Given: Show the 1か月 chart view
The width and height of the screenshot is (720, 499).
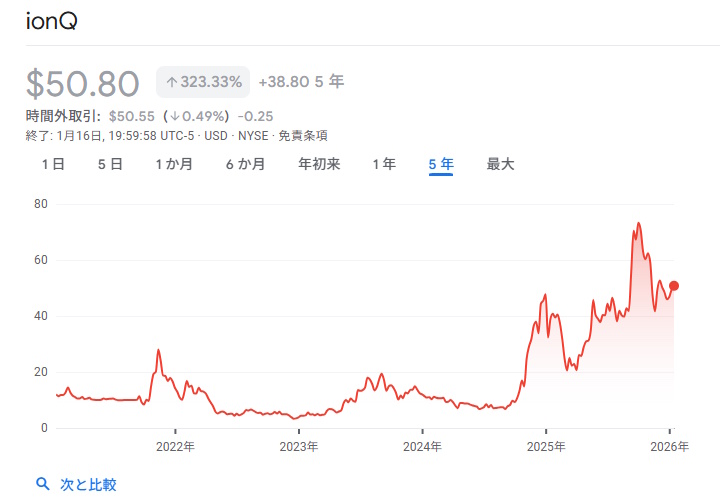Looking at the screenshot, I should pos(174,164).
